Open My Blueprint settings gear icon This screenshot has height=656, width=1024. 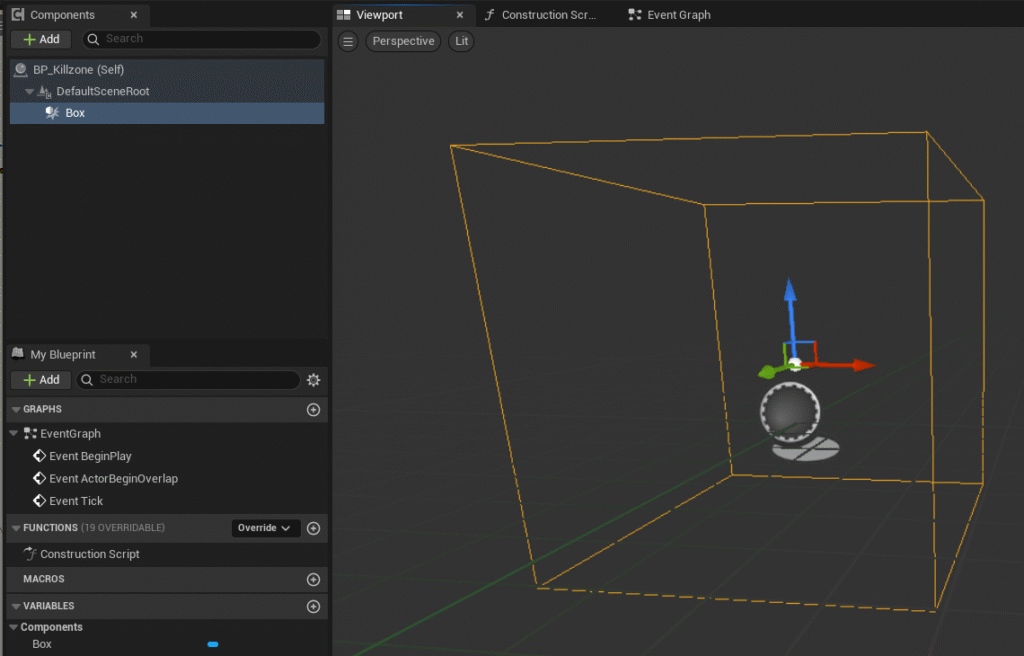point(314,380)
